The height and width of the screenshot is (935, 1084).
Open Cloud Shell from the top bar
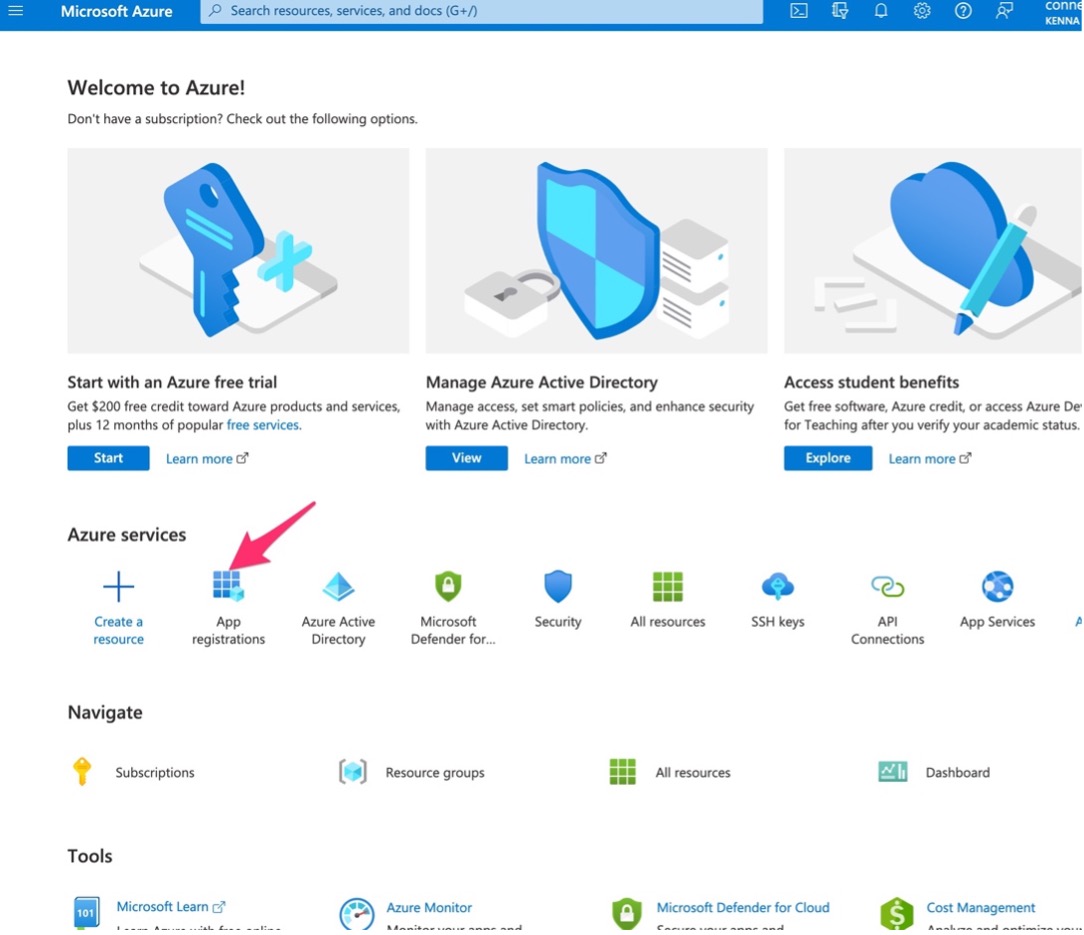coord(798,11)
